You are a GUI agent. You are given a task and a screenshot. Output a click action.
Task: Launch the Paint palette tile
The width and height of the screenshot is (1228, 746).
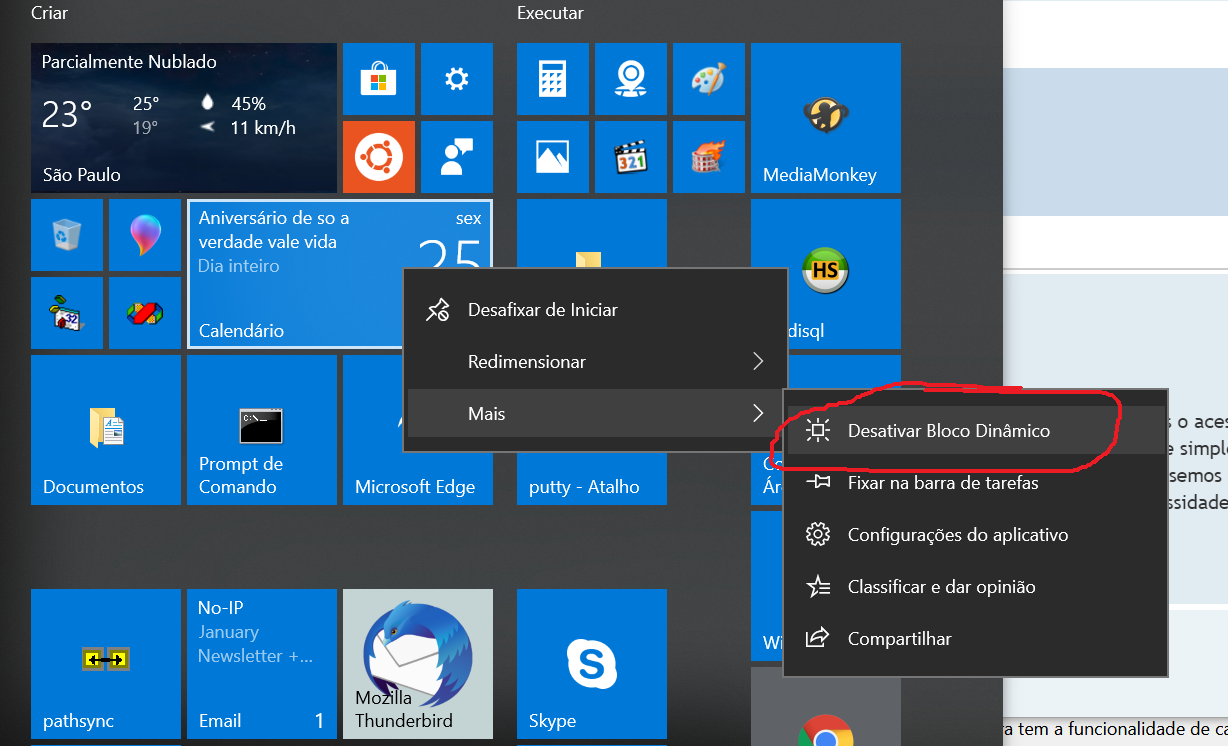(x=709, y=79)
